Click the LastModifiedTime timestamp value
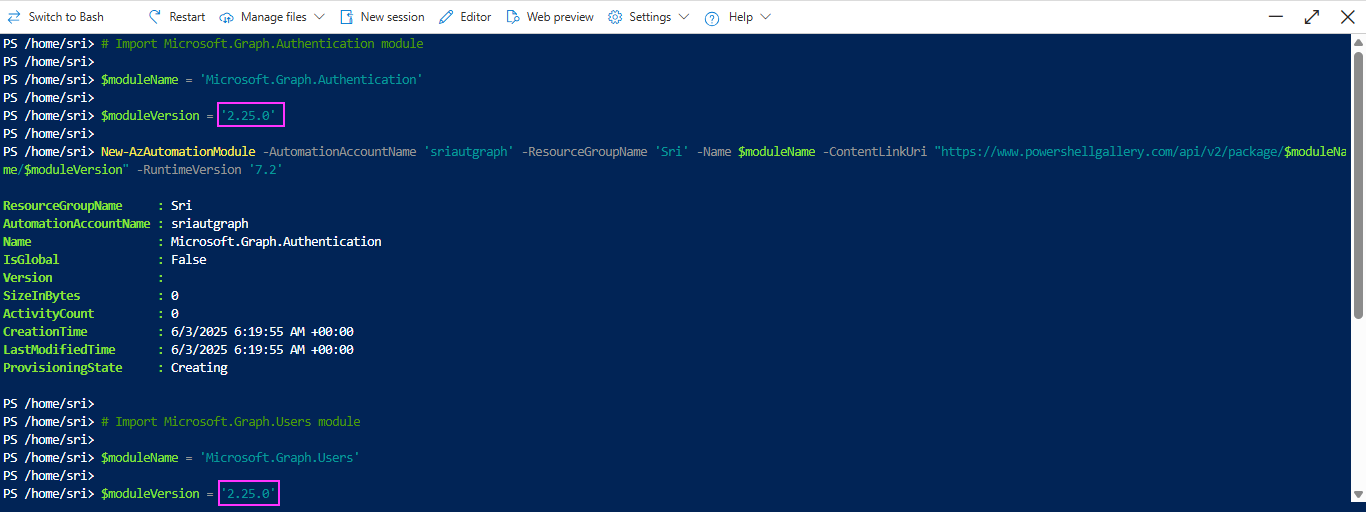Image resolution: width=1366 pixels, height=512 pixels. tap(262, 350)
